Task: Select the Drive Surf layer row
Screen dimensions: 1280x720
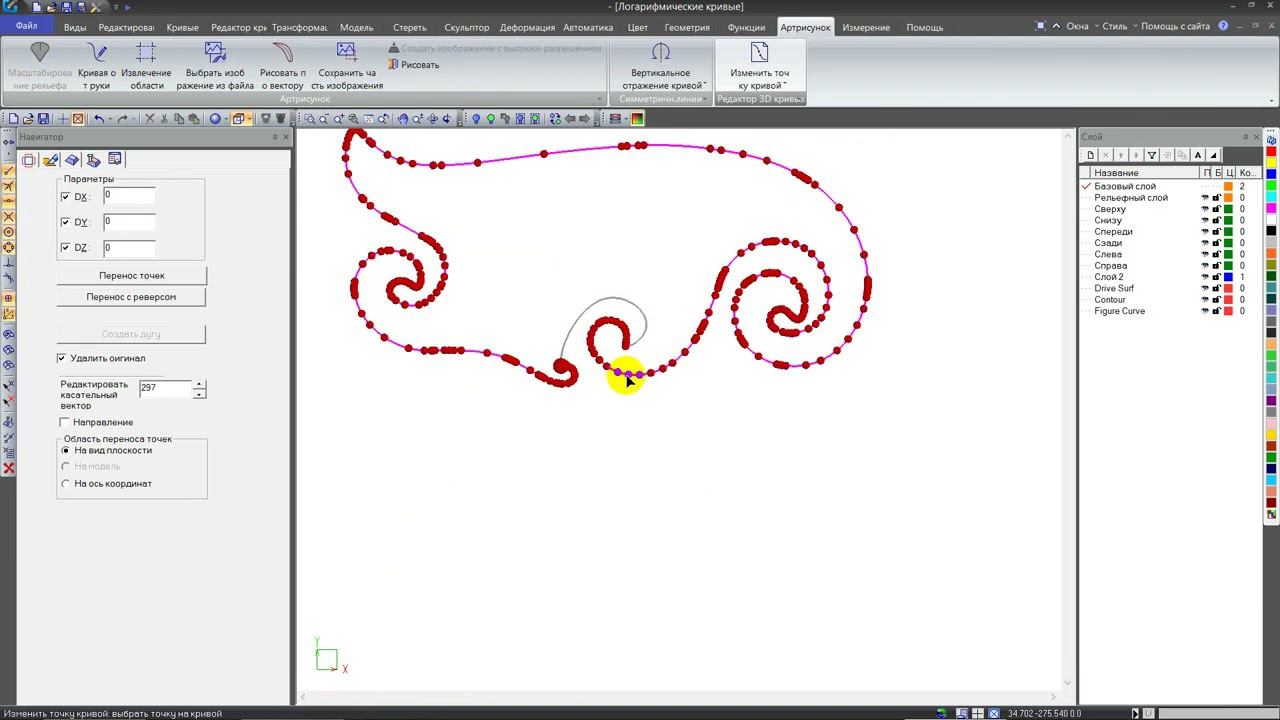Action: [x=1170, y=288]
